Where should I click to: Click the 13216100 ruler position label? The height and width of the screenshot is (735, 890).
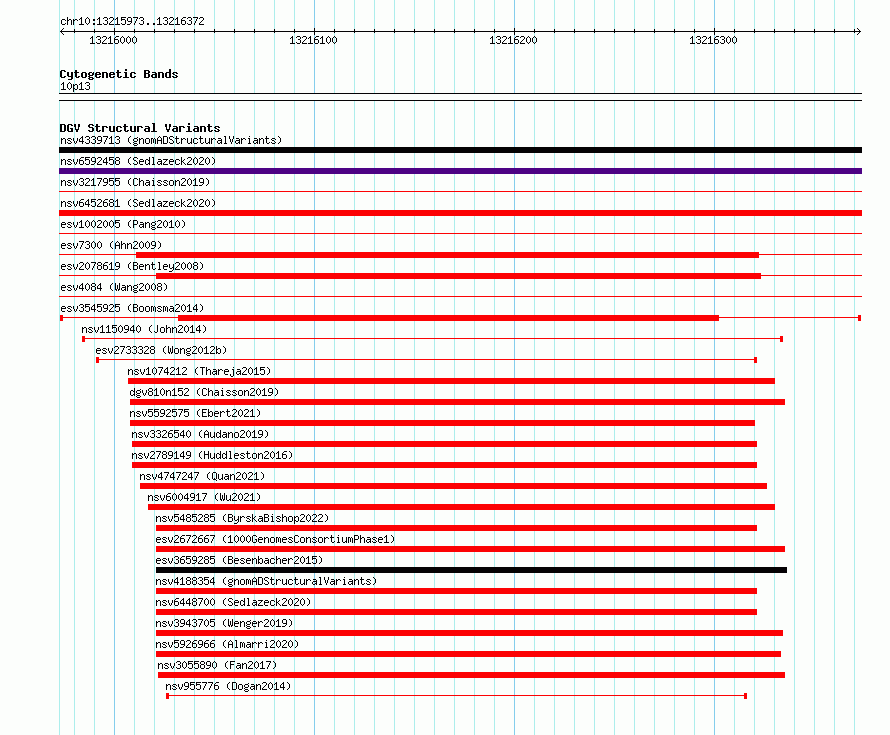point(313,40)
